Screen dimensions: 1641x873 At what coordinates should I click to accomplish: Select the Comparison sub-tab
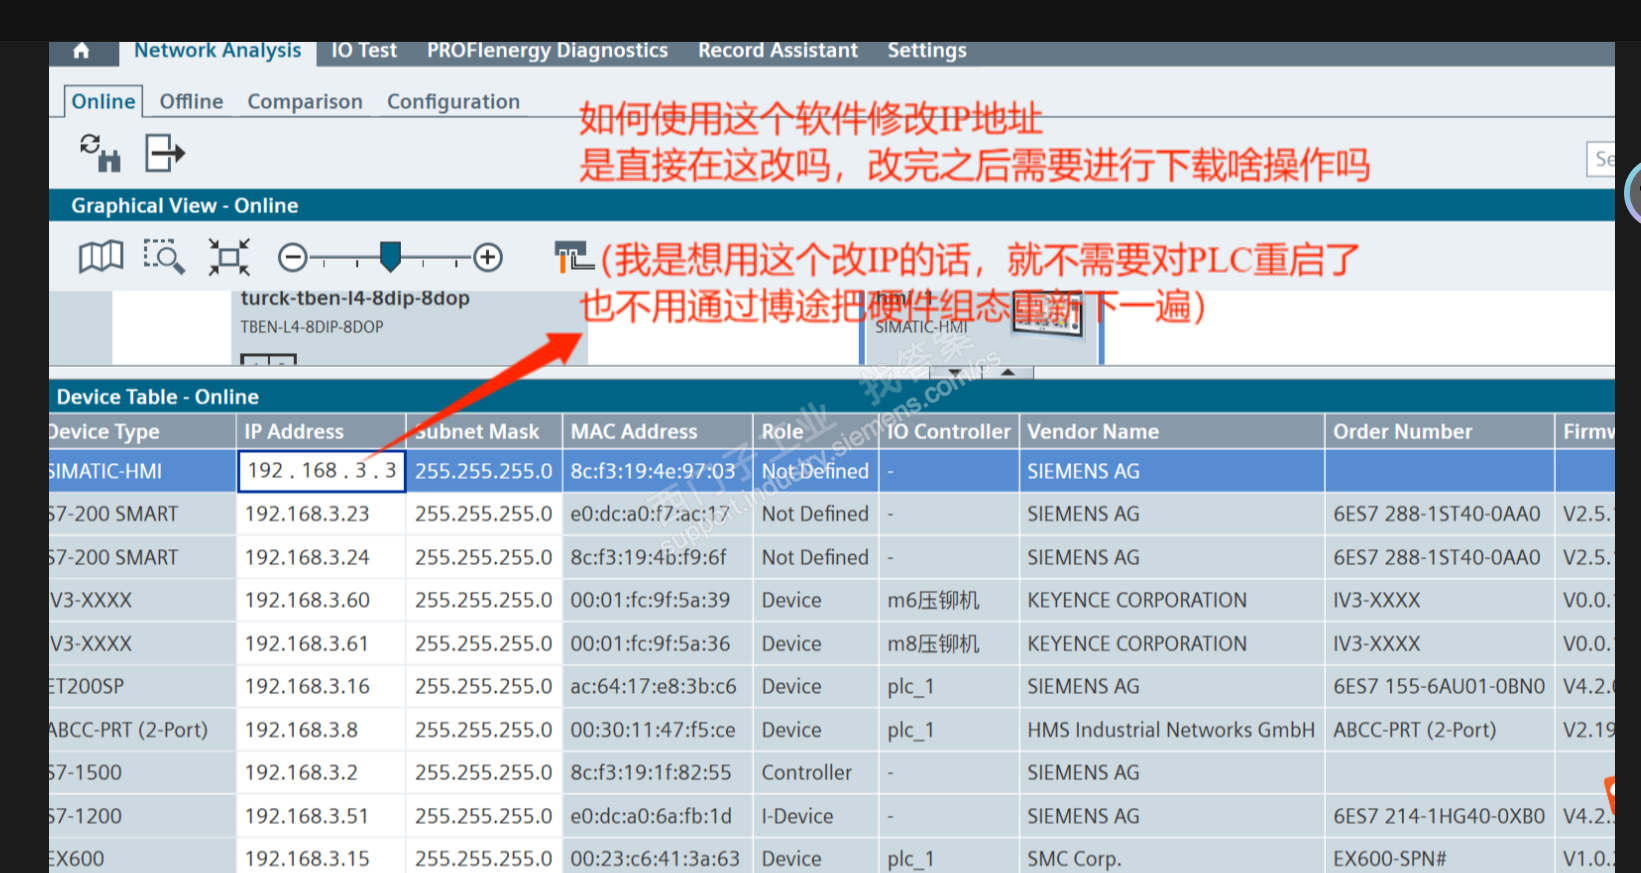pos(305,102)
